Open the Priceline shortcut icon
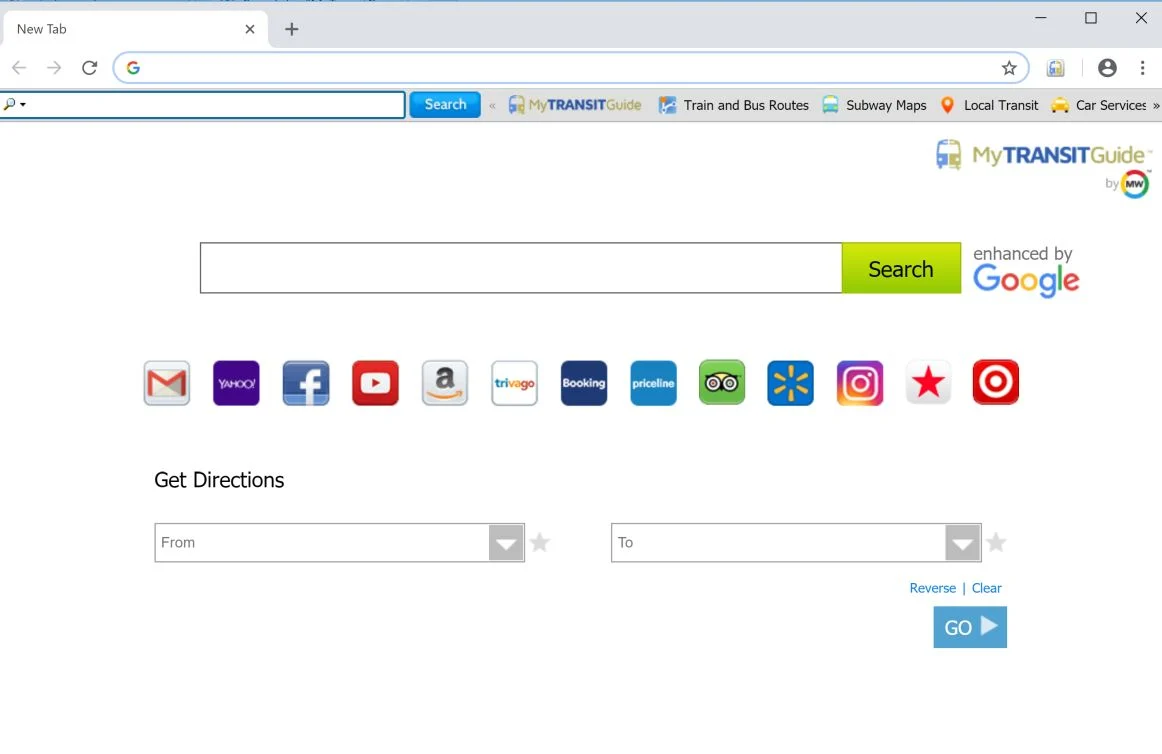The height and width of the screenshot is (754, 1162). coord(653,383)
